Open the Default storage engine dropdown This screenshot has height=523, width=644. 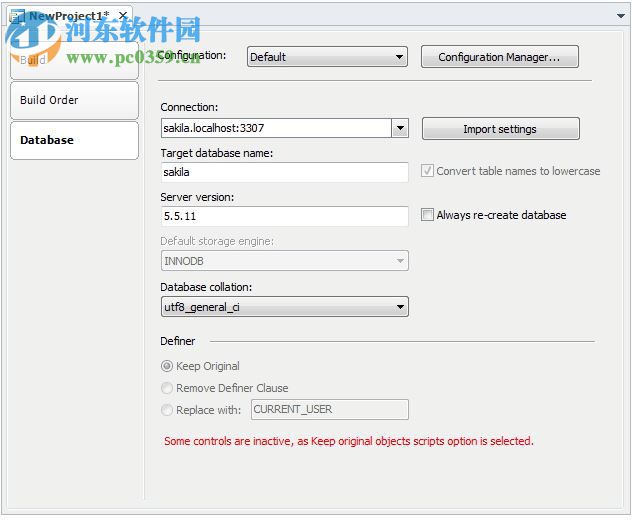[x=285, y=261]
